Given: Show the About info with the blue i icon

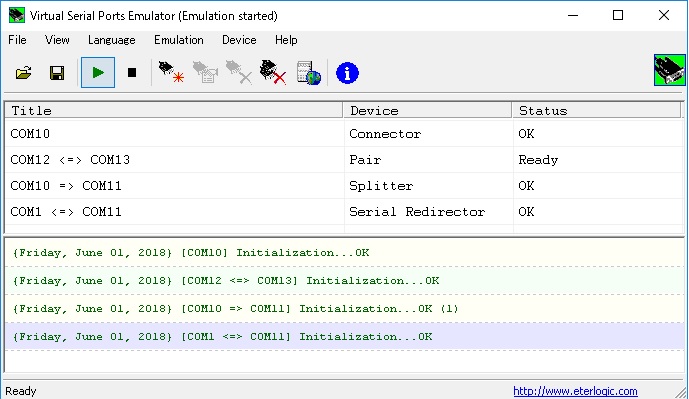Looking at the screenshot, I should coord(347,73).
